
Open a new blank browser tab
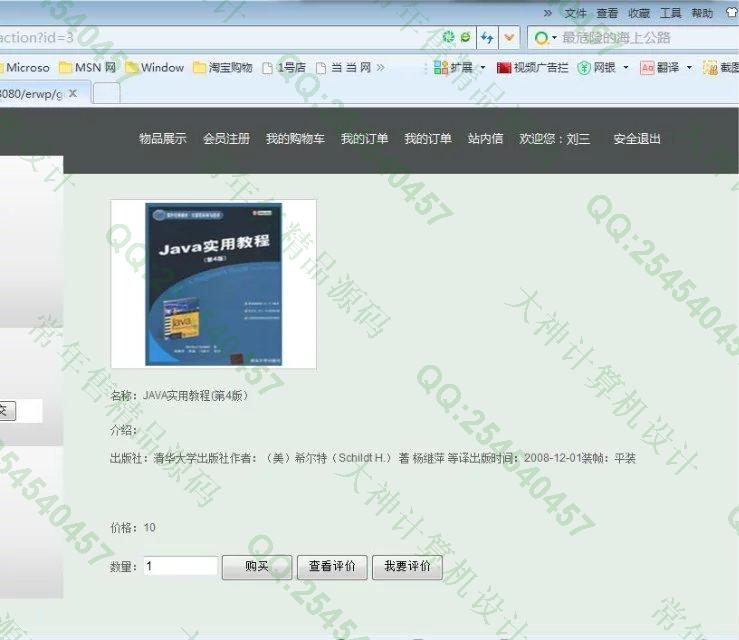point(107,93)
